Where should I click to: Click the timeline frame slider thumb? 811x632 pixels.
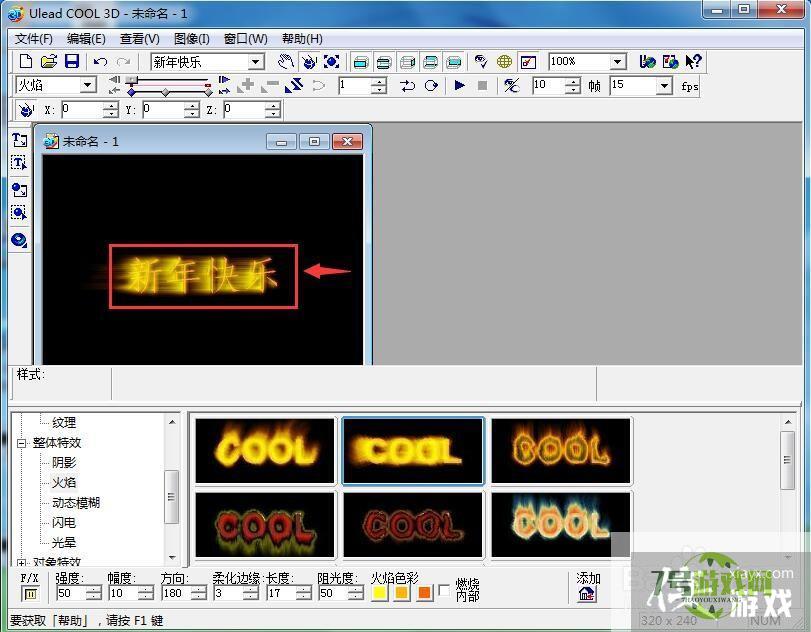click(132, 80)
